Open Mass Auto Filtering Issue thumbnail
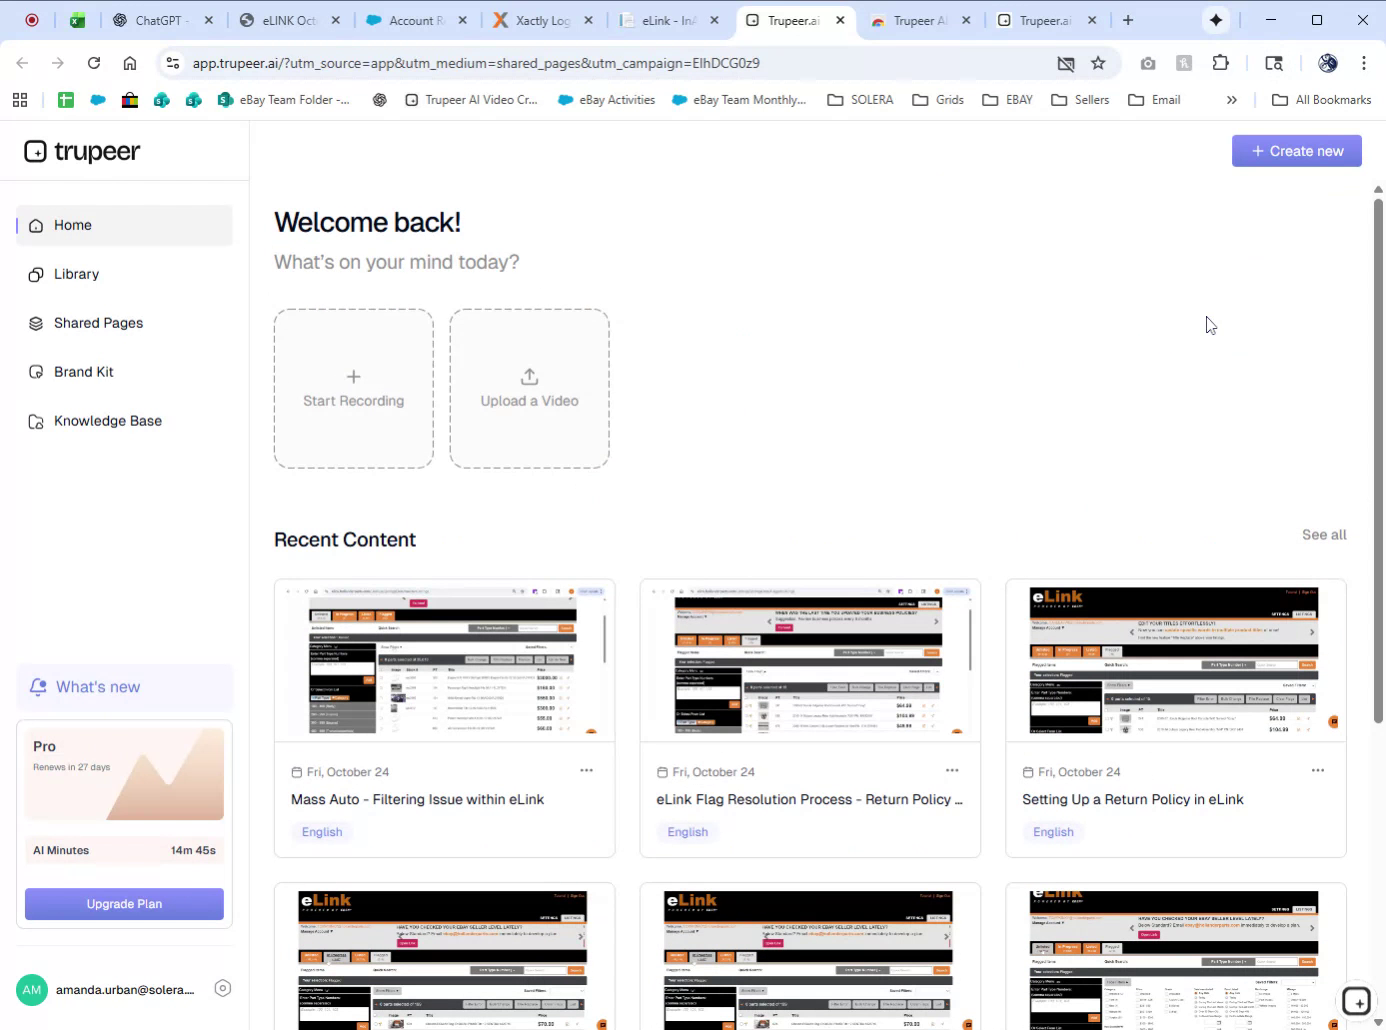 [x=445, y=661]
